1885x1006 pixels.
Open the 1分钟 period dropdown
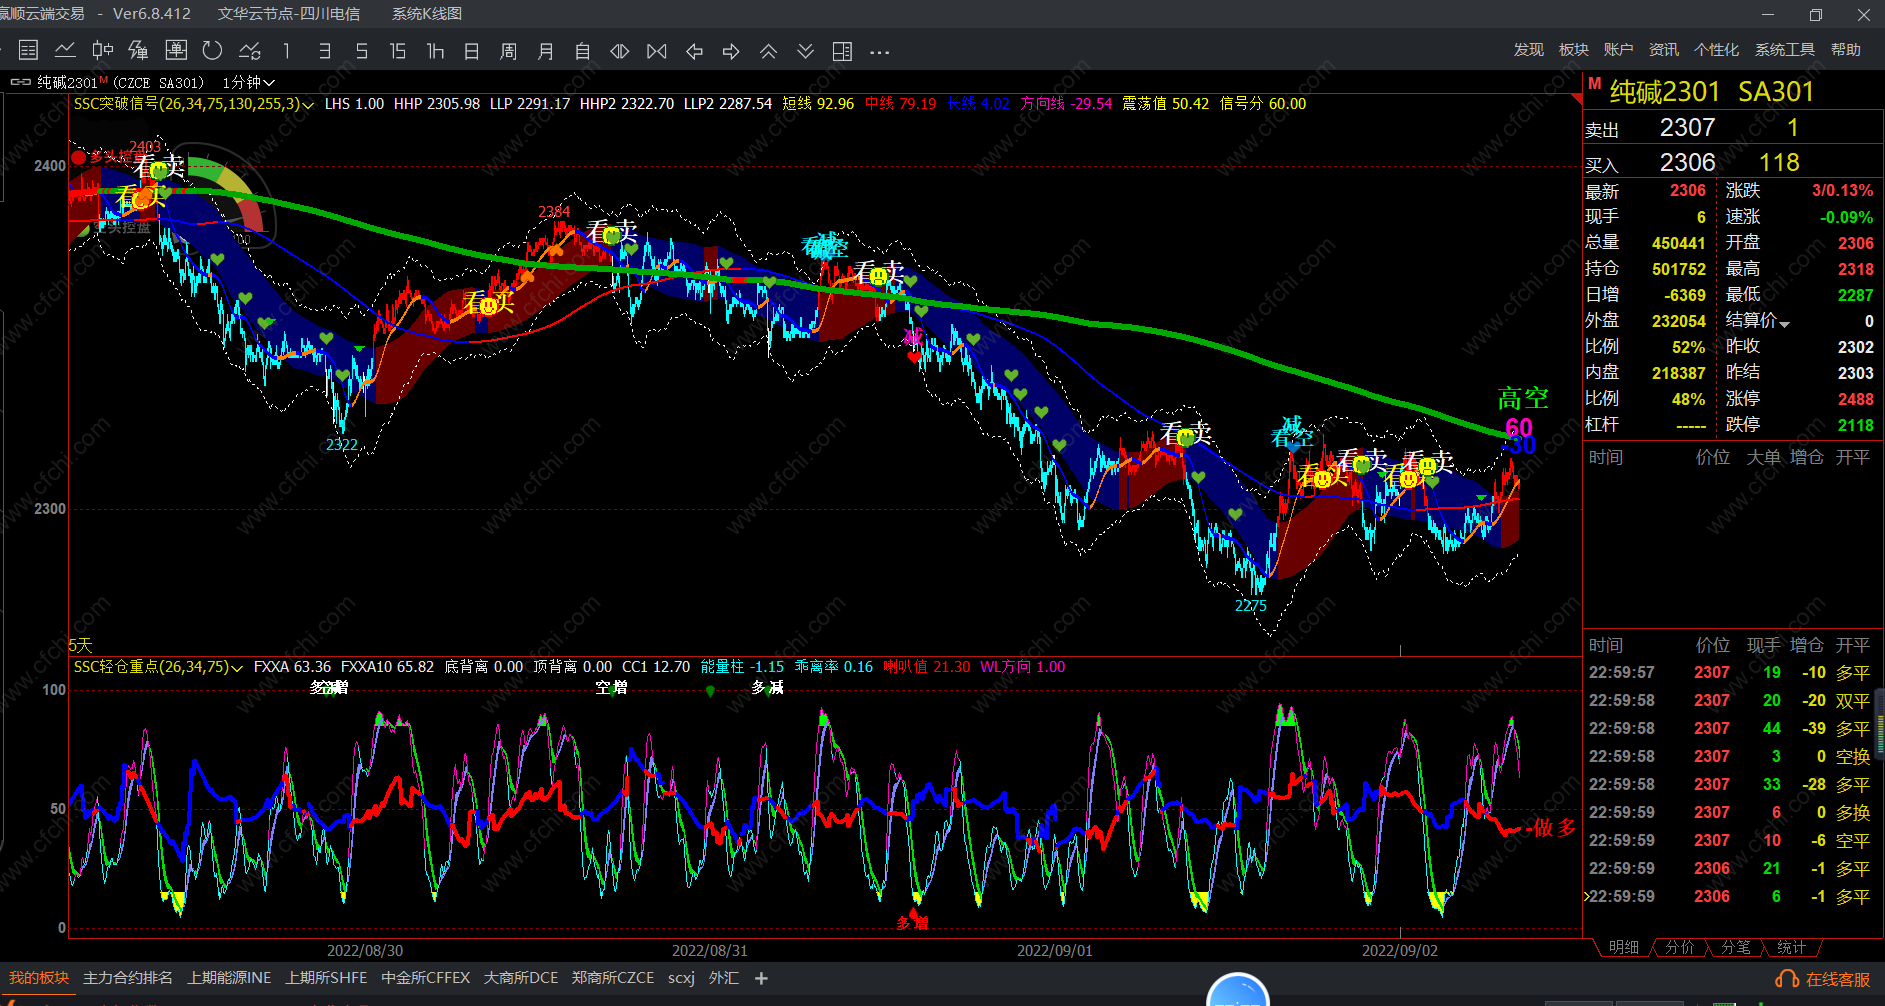(x=248, y=82)
